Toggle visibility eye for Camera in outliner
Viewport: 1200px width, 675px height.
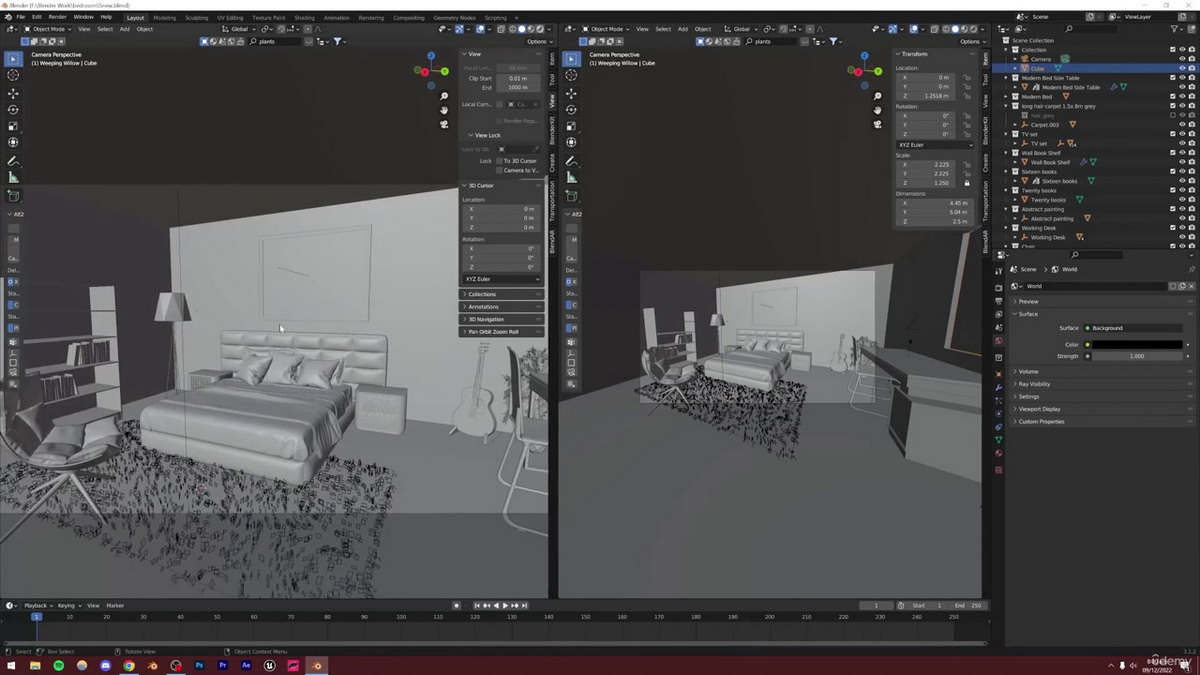1182,59
